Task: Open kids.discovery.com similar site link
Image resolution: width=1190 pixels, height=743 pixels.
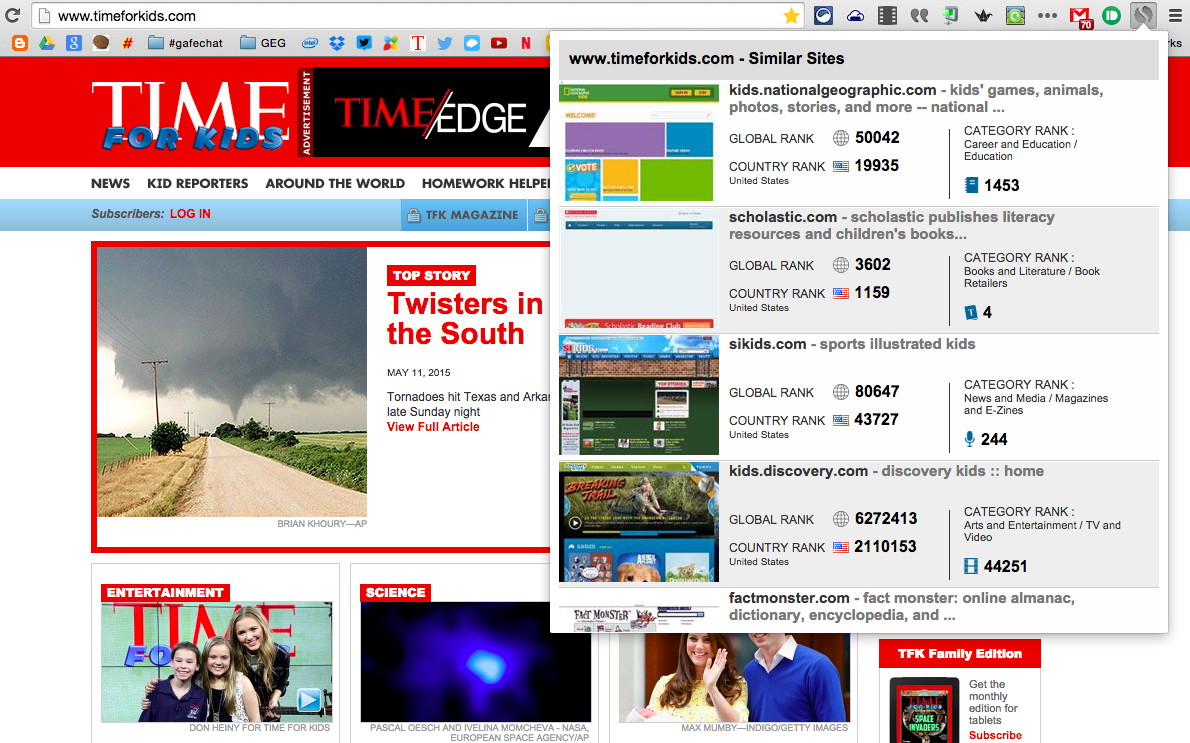Action: coord(798,471)
